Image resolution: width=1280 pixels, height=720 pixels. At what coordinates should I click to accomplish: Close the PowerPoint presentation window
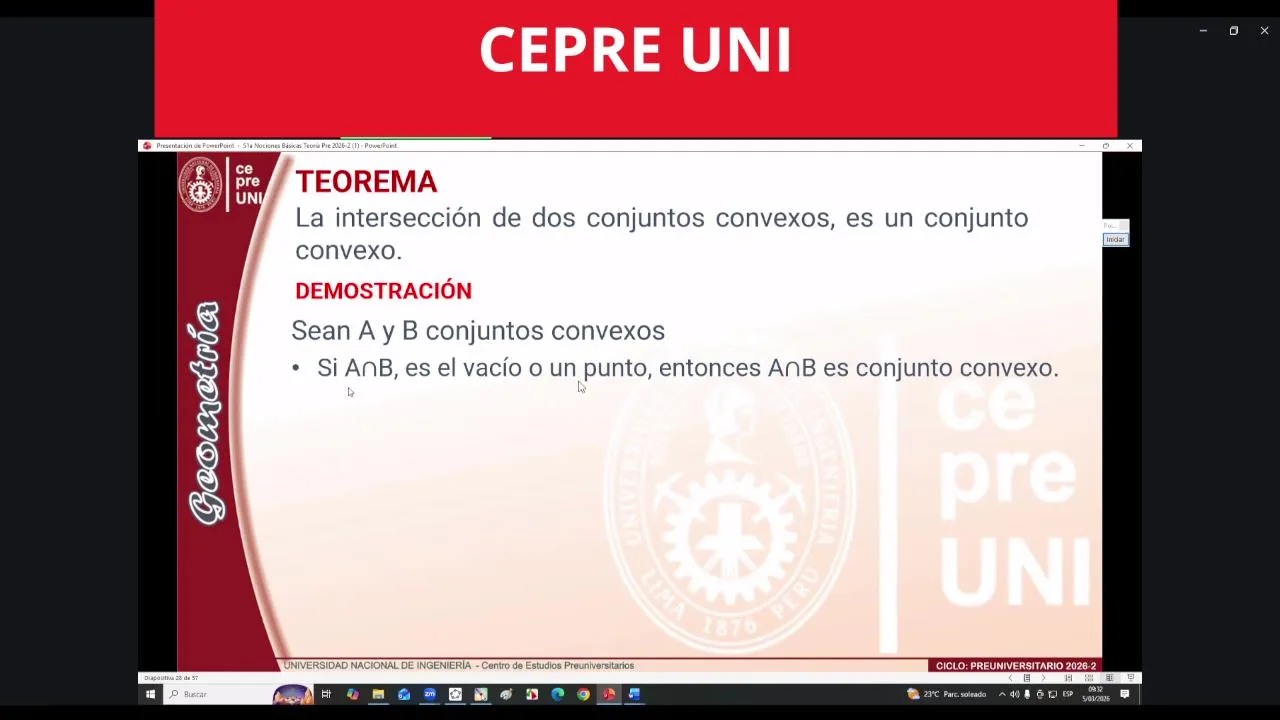pyautogui.click(x=1130, y=146)
